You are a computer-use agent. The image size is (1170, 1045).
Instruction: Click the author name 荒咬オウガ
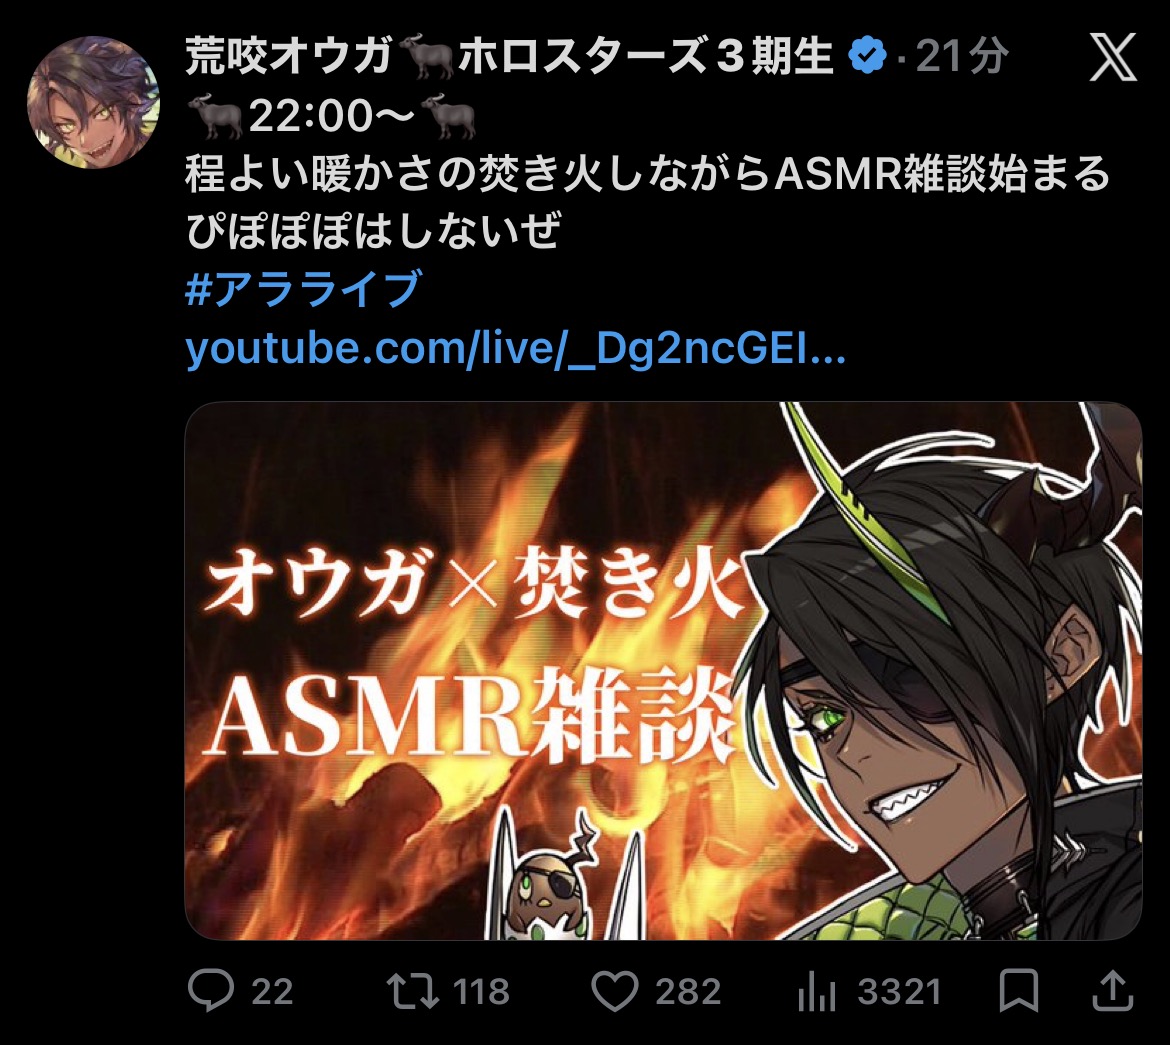pyautogui.click(x=290, y=56)
